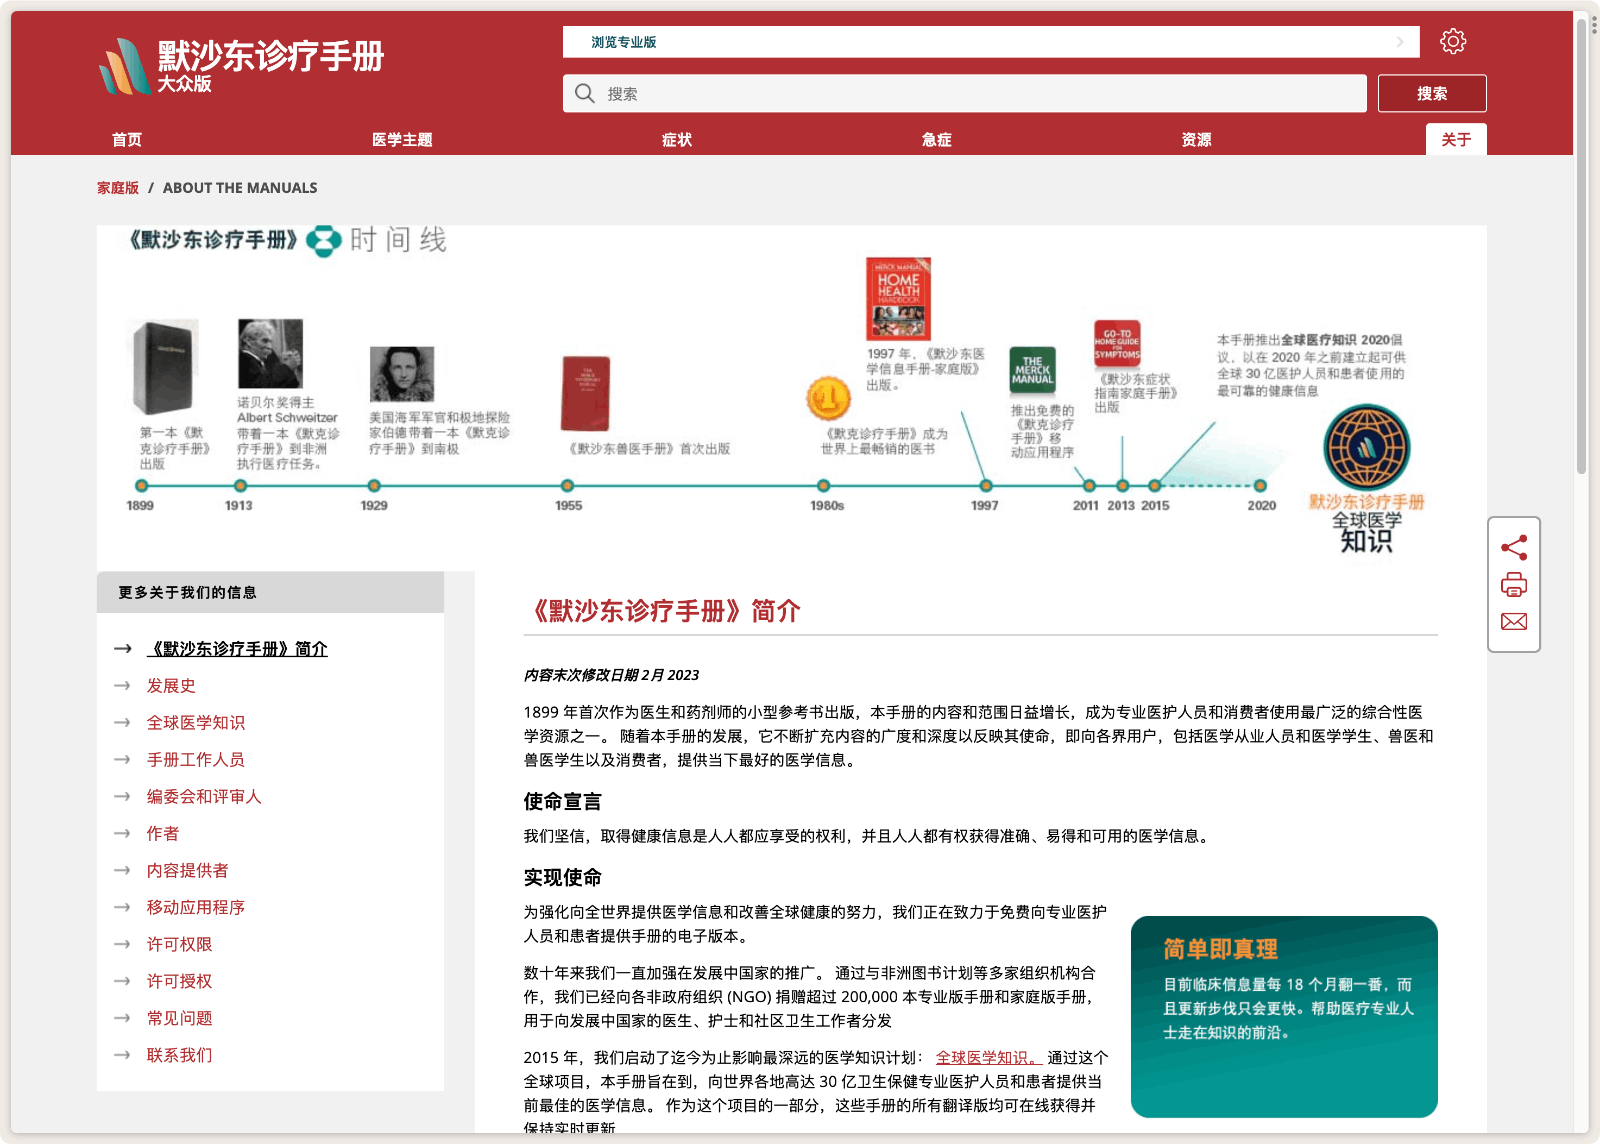Open the 许可授权 sidebar link
Screen dimensions: 1600x1144
180,982
